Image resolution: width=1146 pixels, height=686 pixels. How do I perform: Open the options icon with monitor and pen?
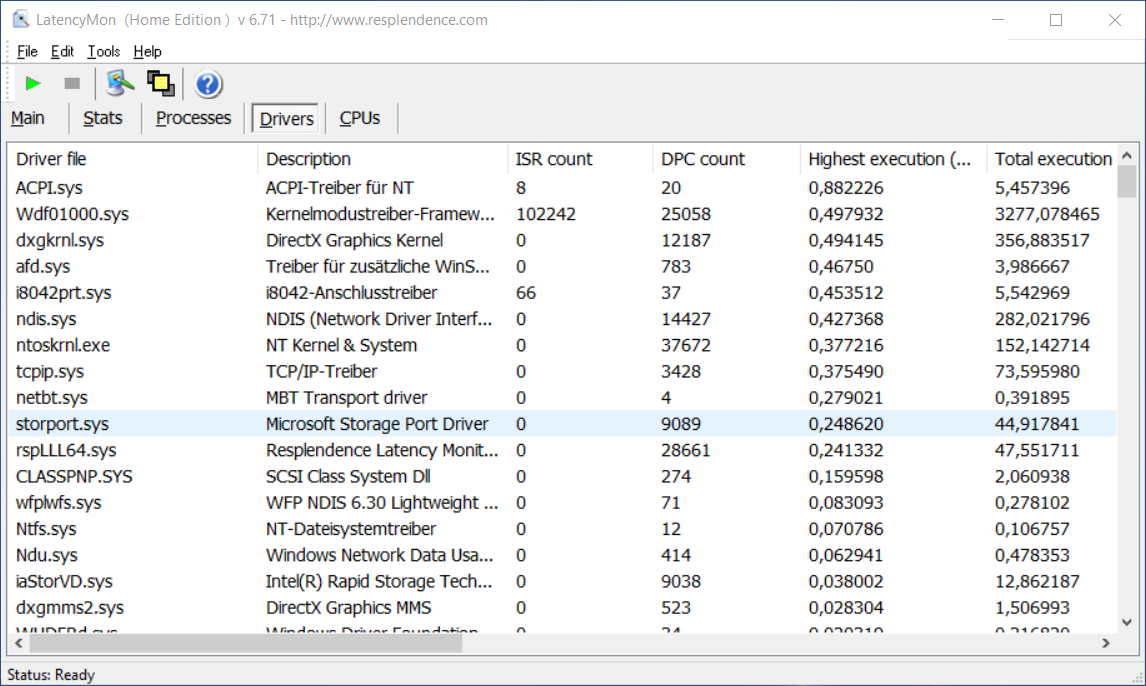point(120,83)
